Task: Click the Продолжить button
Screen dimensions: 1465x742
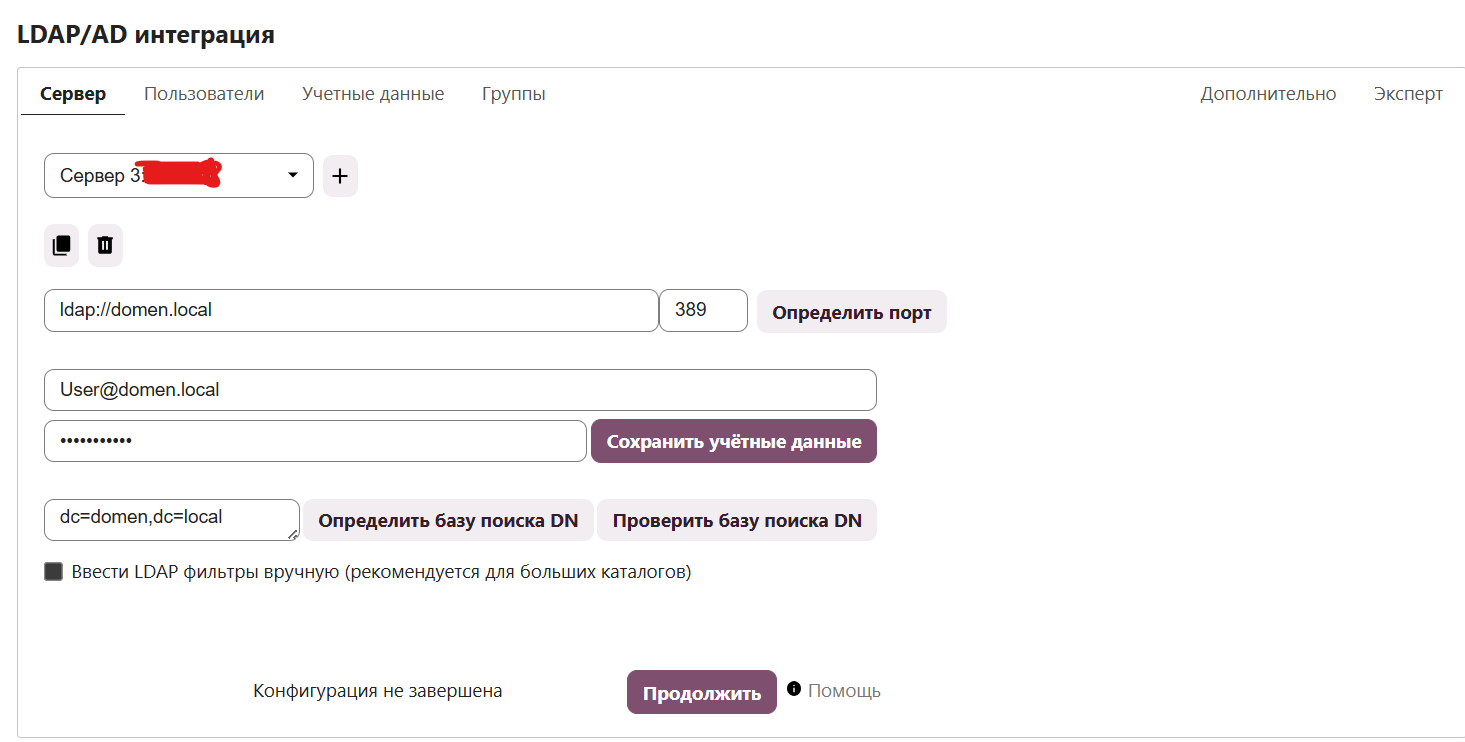Action: [702, 693]
